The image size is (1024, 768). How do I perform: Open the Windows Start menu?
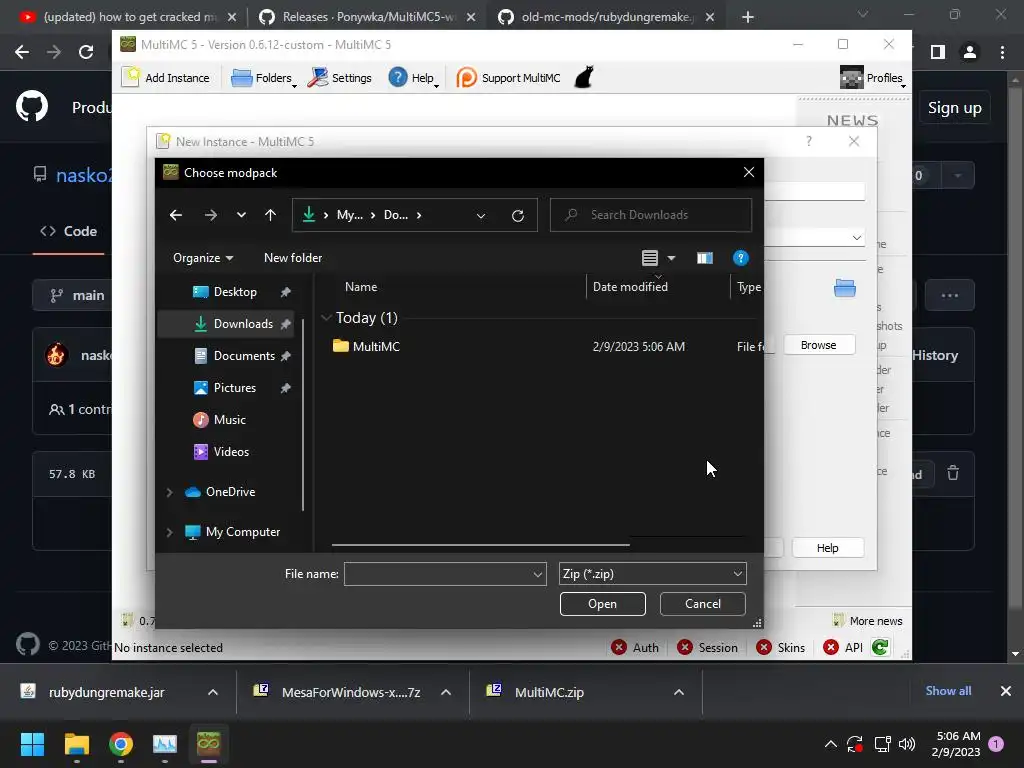click(x=32, y=744)
